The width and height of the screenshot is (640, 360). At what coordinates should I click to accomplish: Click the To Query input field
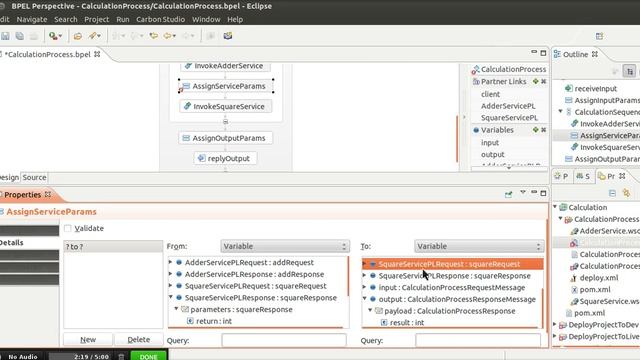coord(478,340)
